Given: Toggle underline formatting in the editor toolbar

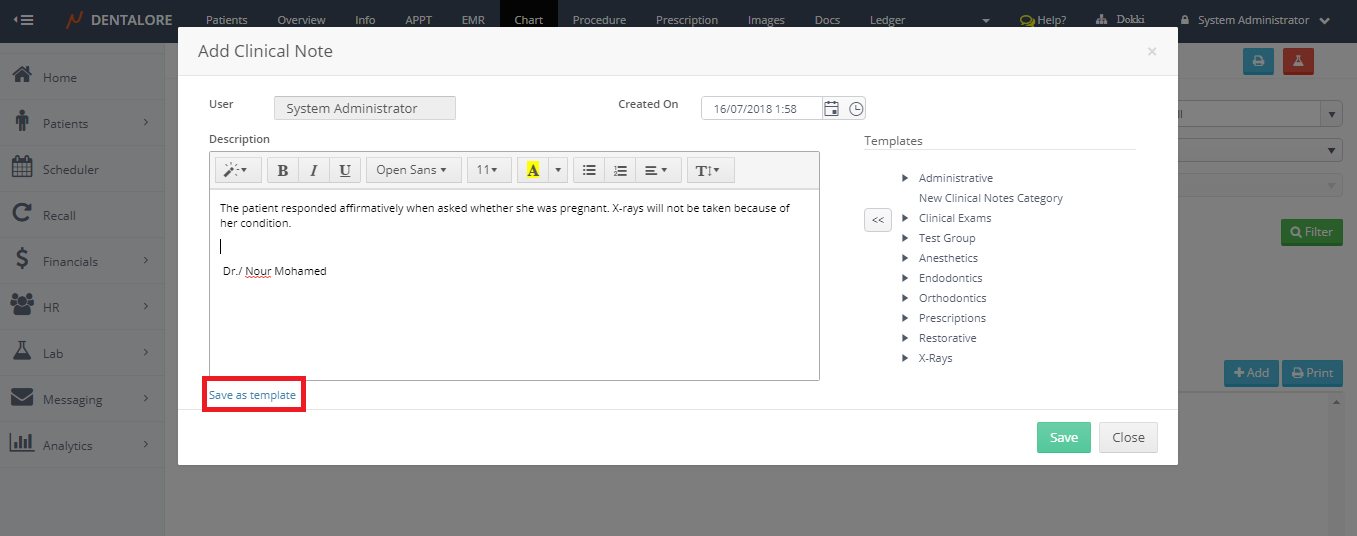Looking at the screenshot, I should coord(345,170).
